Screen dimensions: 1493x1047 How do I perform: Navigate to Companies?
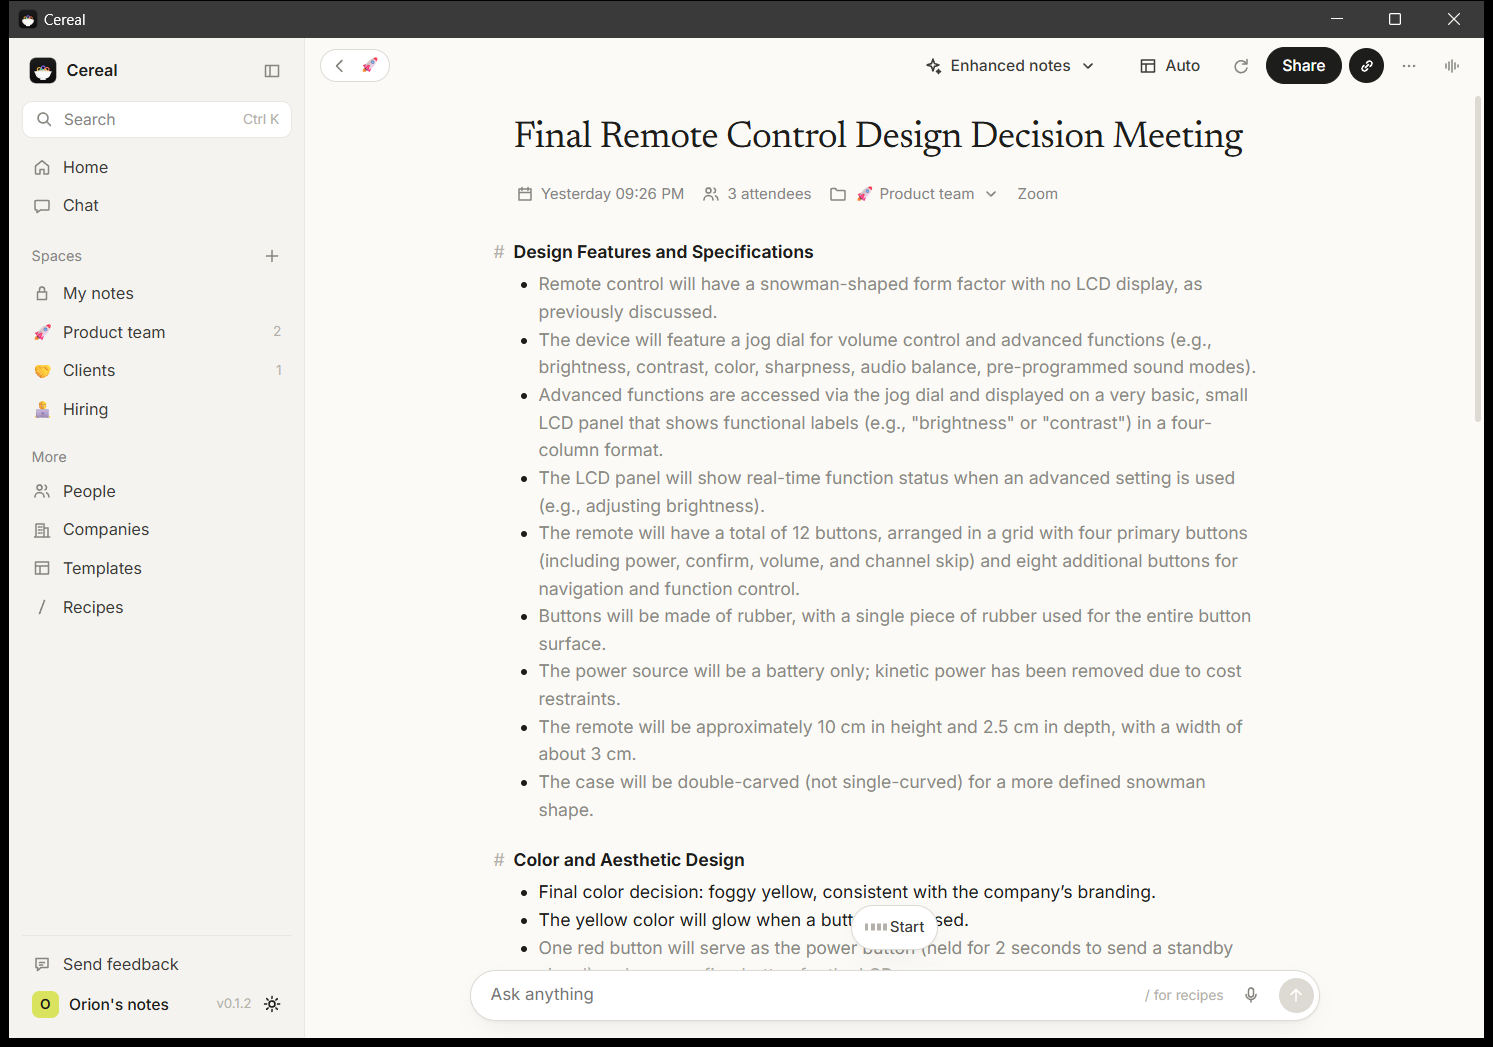(157, 530)
